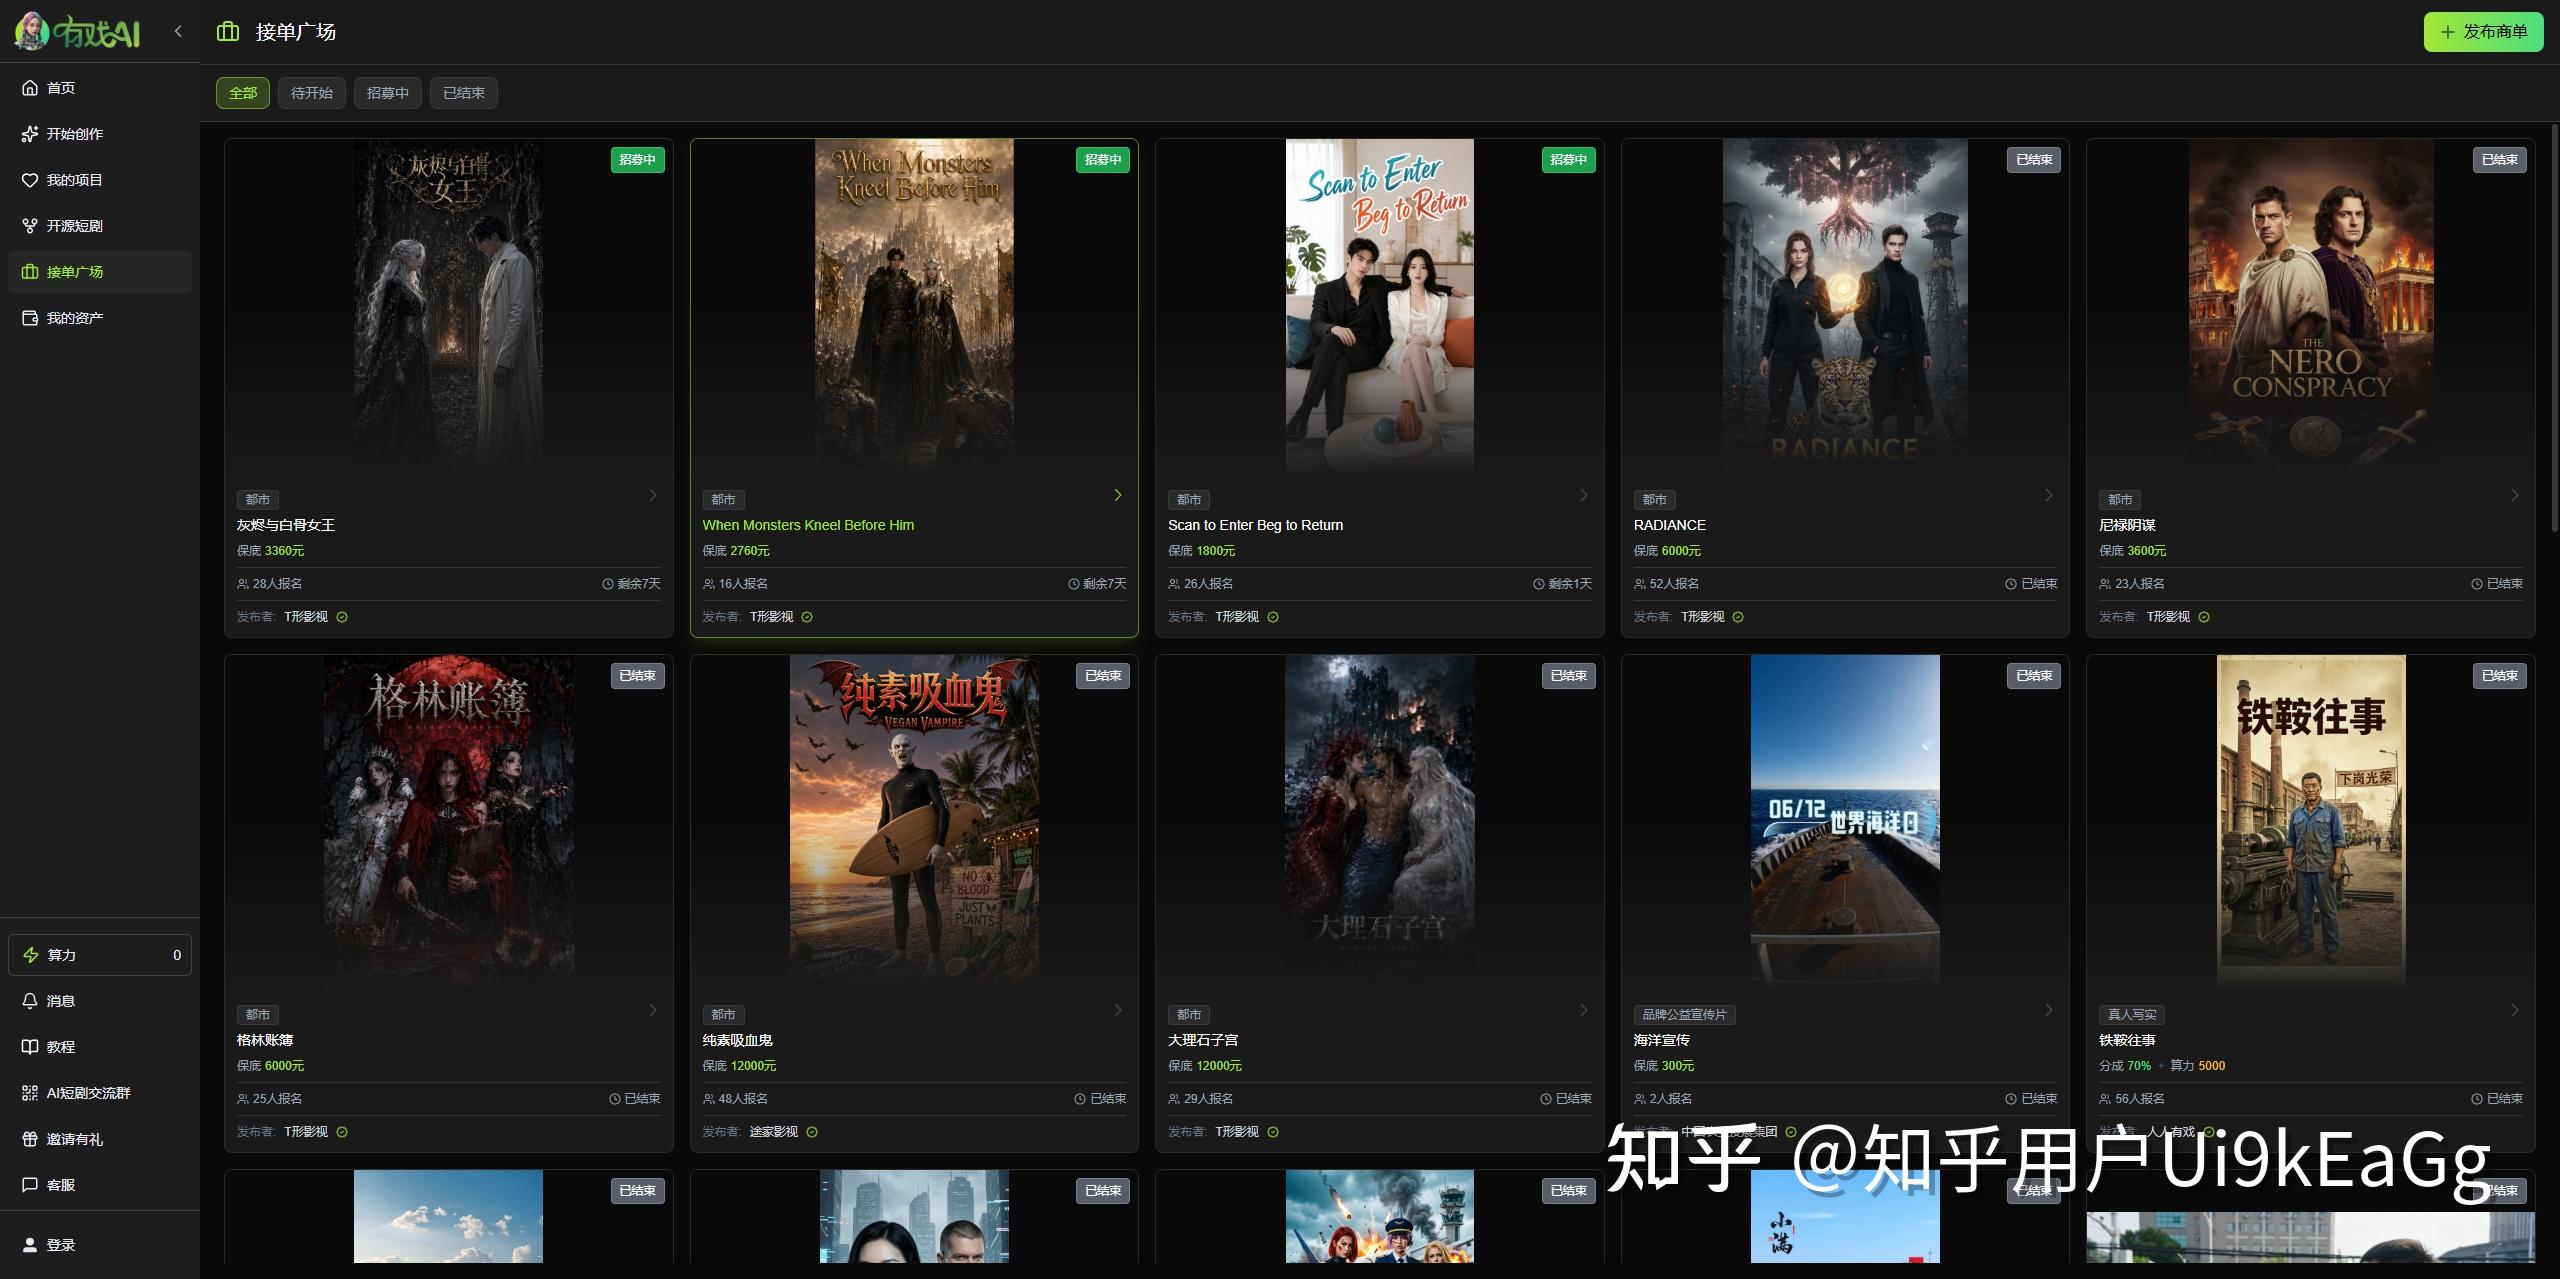Click the title 尼禄阴谋
The width and height of the screenshot is (2560, 1279).
coord(2127,525)
